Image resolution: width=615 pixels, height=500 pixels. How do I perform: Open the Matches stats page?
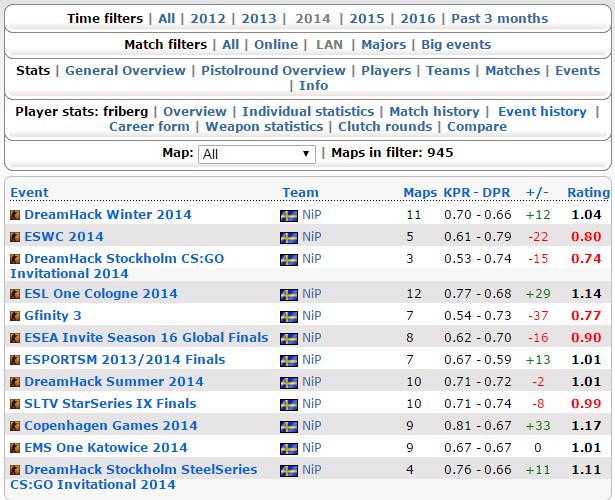tap(513, 70)
